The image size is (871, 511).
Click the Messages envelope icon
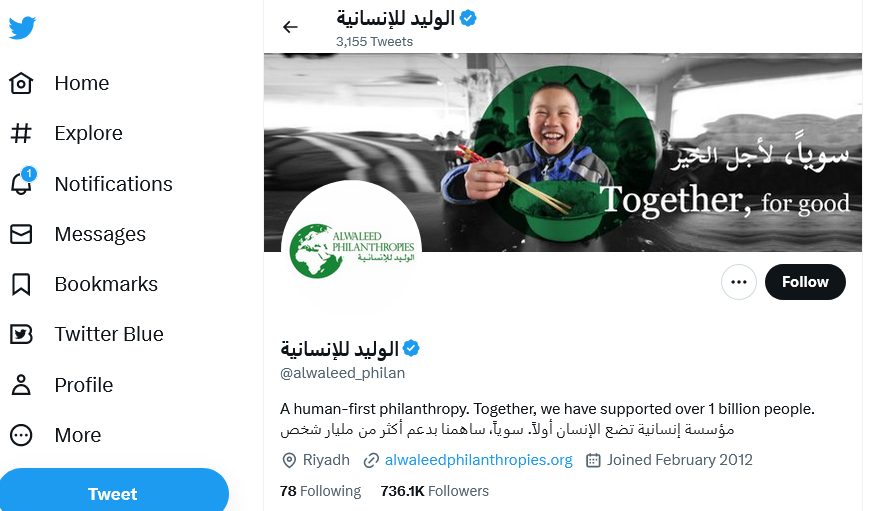21,234
